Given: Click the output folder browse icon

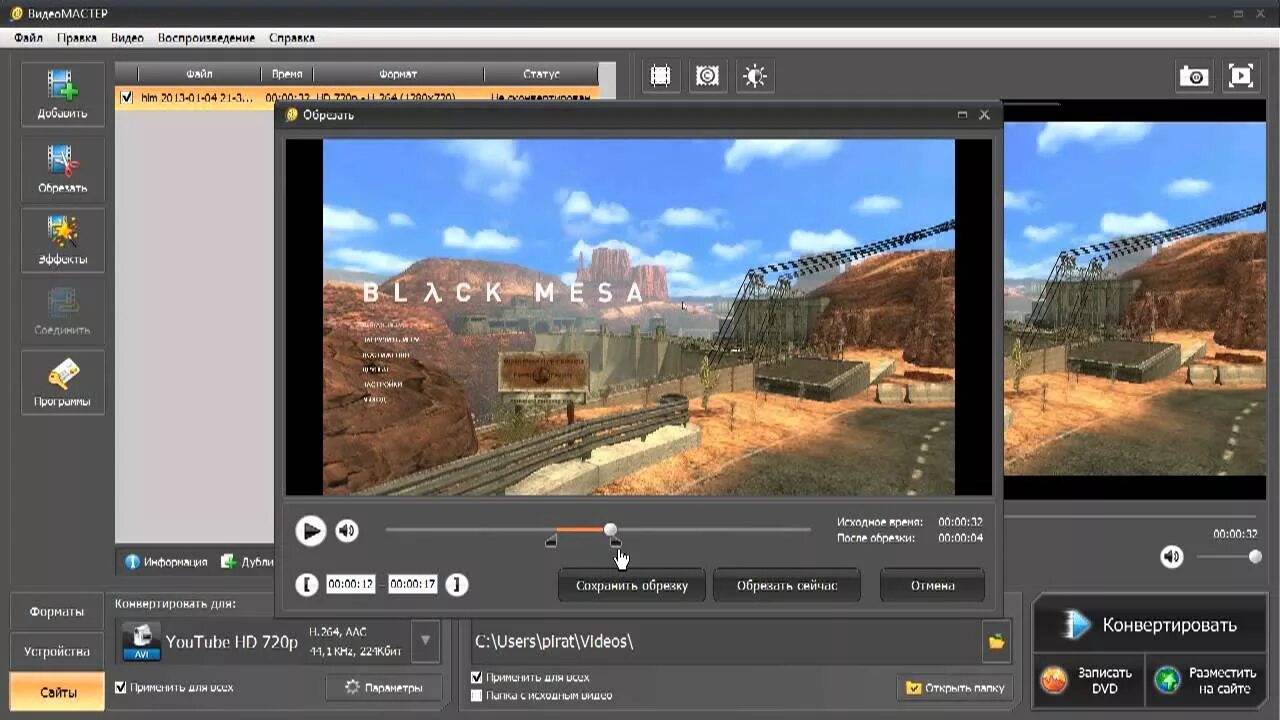Looking at the screenshot, I should point(996,642).
